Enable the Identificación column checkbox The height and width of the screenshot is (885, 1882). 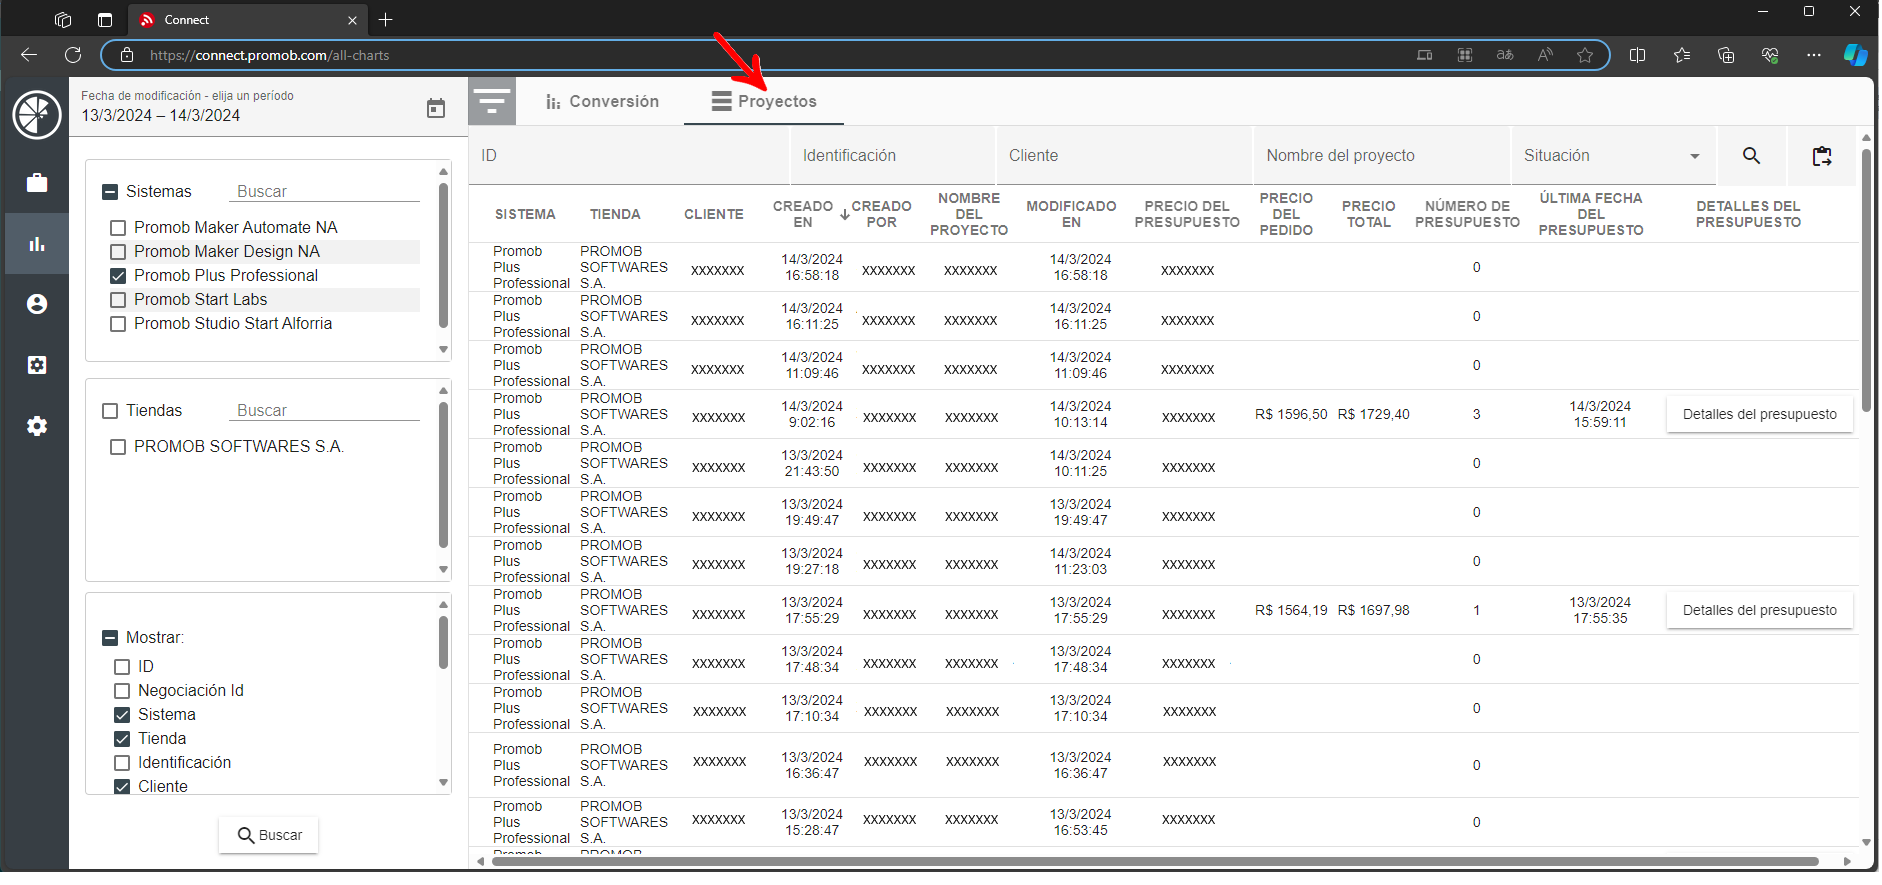(122, 763)
